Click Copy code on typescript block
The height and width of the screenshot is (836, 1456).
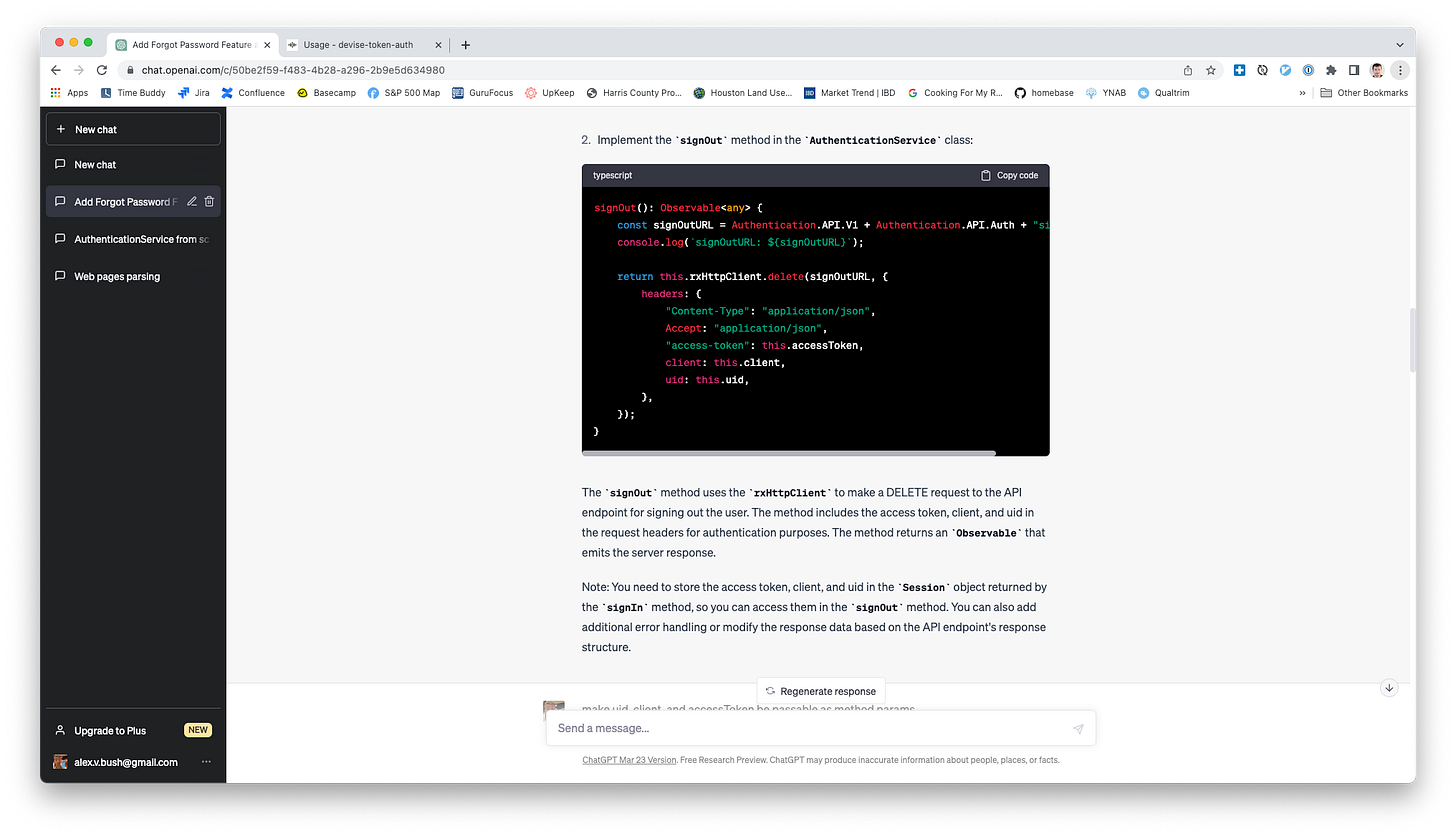click(1010, 175)
